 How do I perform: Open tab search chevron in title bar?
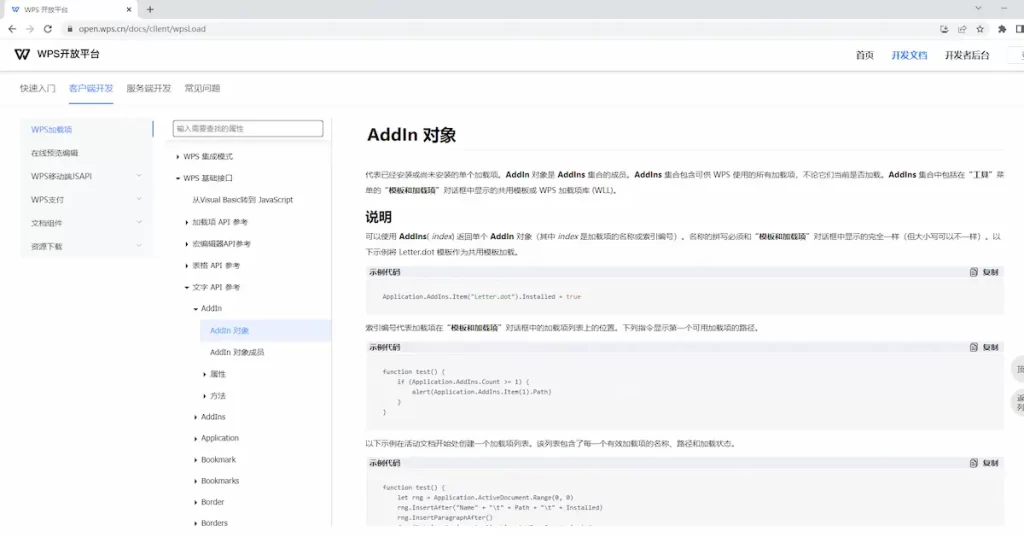tap(978, 8)
